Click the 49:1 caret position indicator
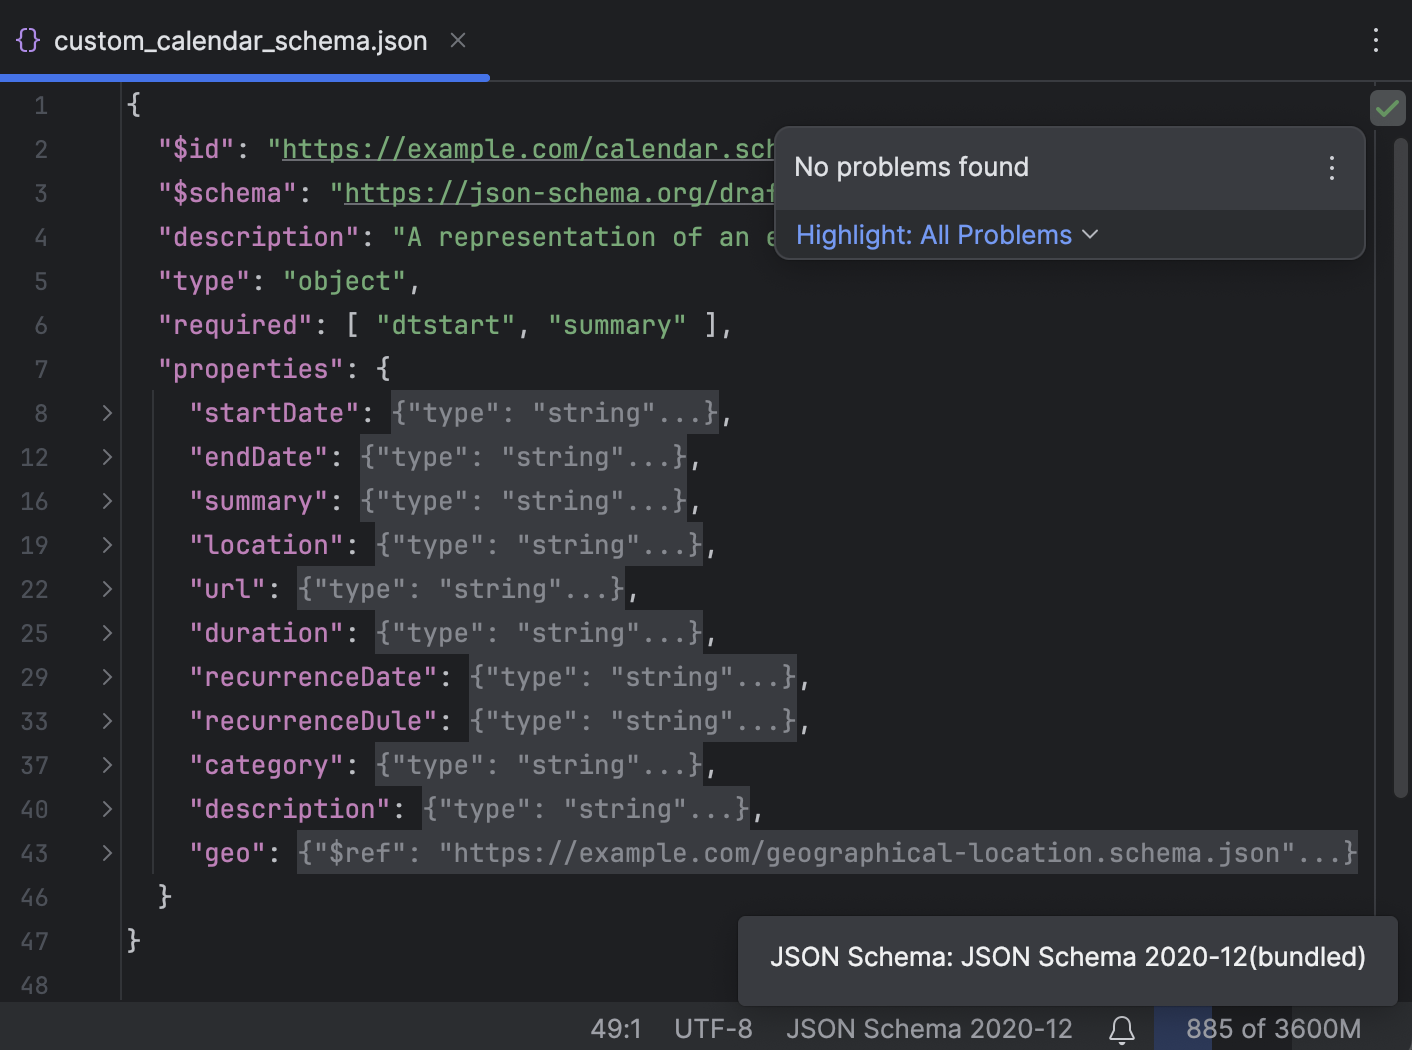Screen dimensions: 1412x1050 pyautogui.click(x=616, y=1028)
